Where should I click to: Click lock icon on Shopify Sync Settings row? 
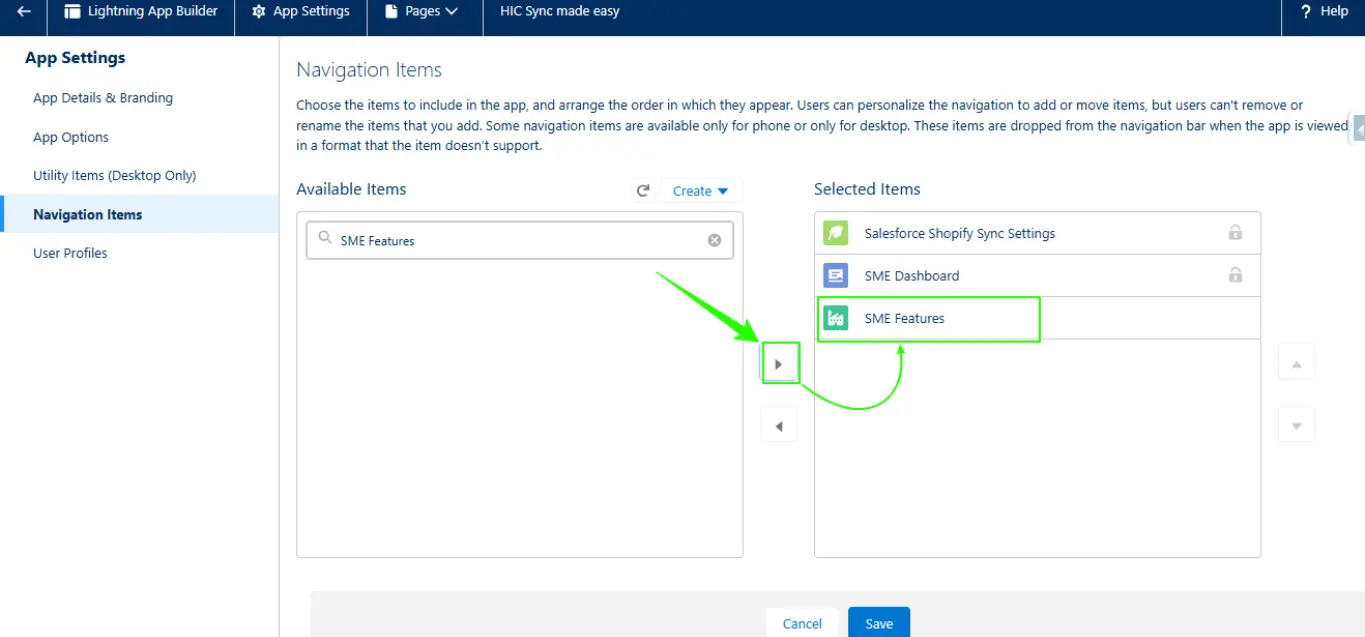[x=1235, y=232]
